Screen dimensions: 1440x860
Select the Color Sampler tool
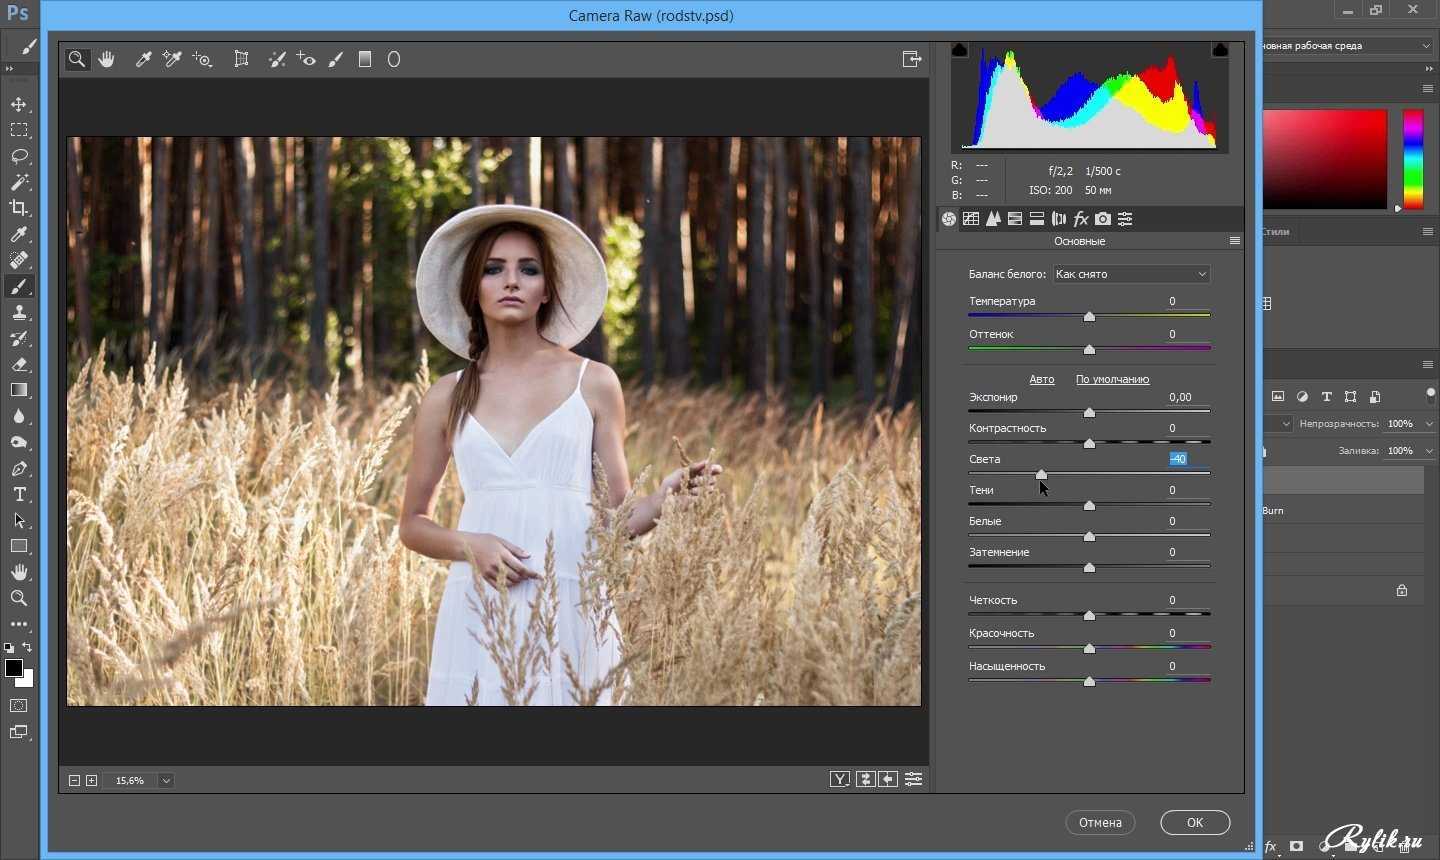pyautogui.click(x=172, y=59)
